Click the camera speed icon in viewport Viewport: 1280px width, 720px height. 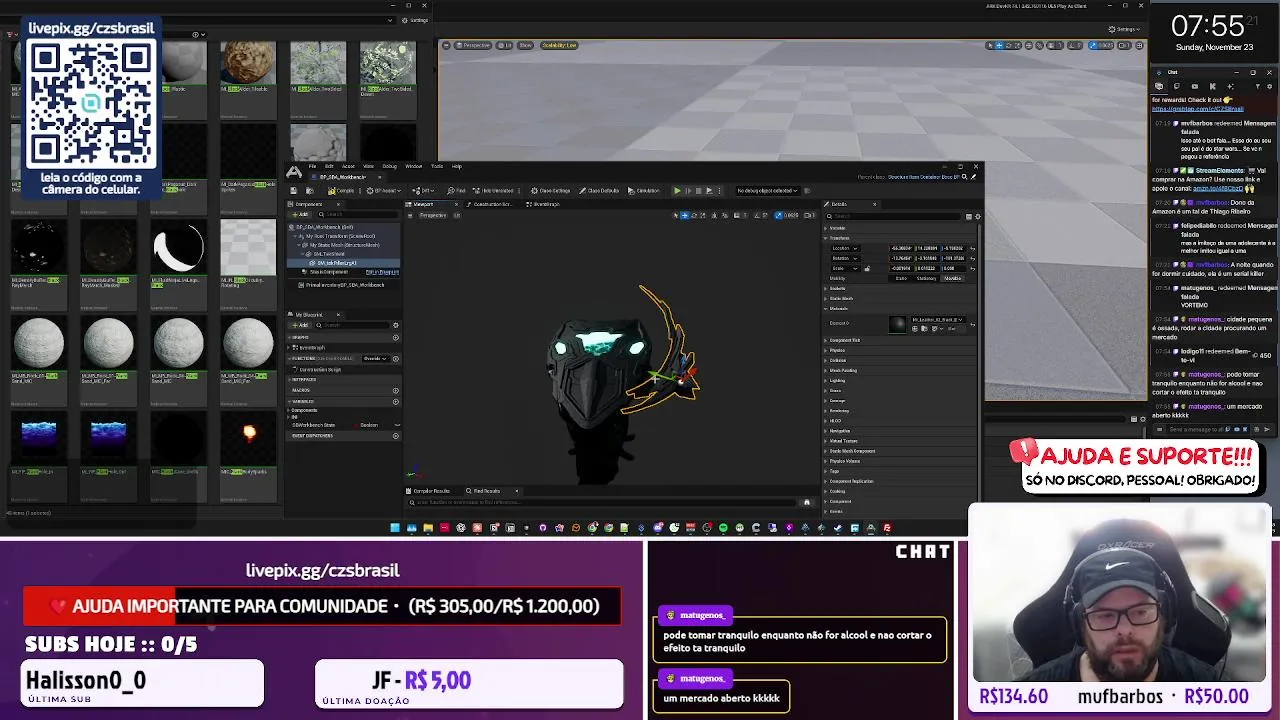808,215
